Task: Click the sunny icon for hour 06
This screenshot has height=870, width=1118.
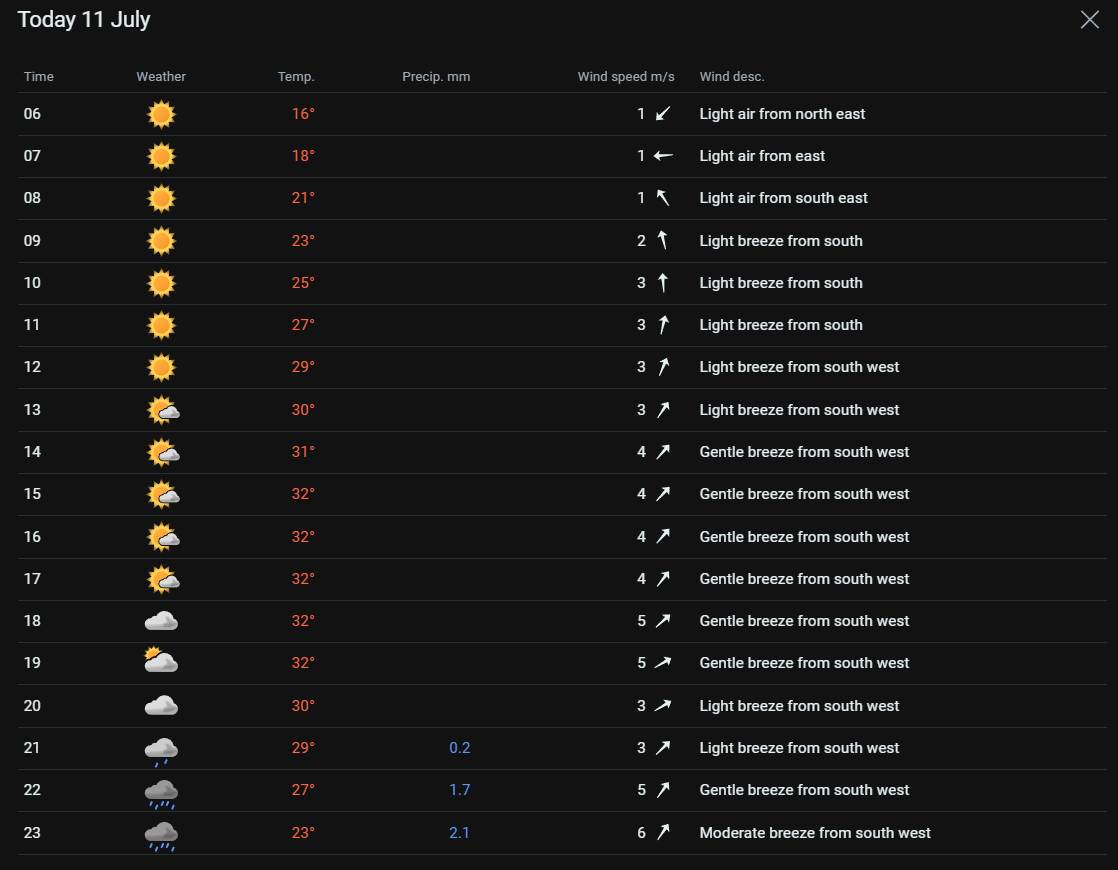Action: point(161,115)
